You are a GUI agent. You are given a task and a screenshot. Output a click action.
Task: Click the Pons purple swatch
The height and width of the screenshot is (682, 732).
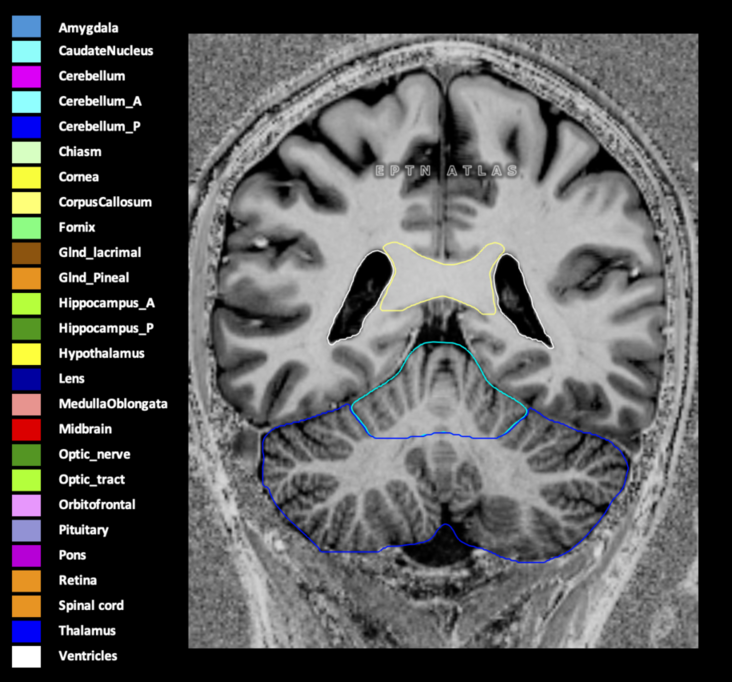click(x=26, y=556)
